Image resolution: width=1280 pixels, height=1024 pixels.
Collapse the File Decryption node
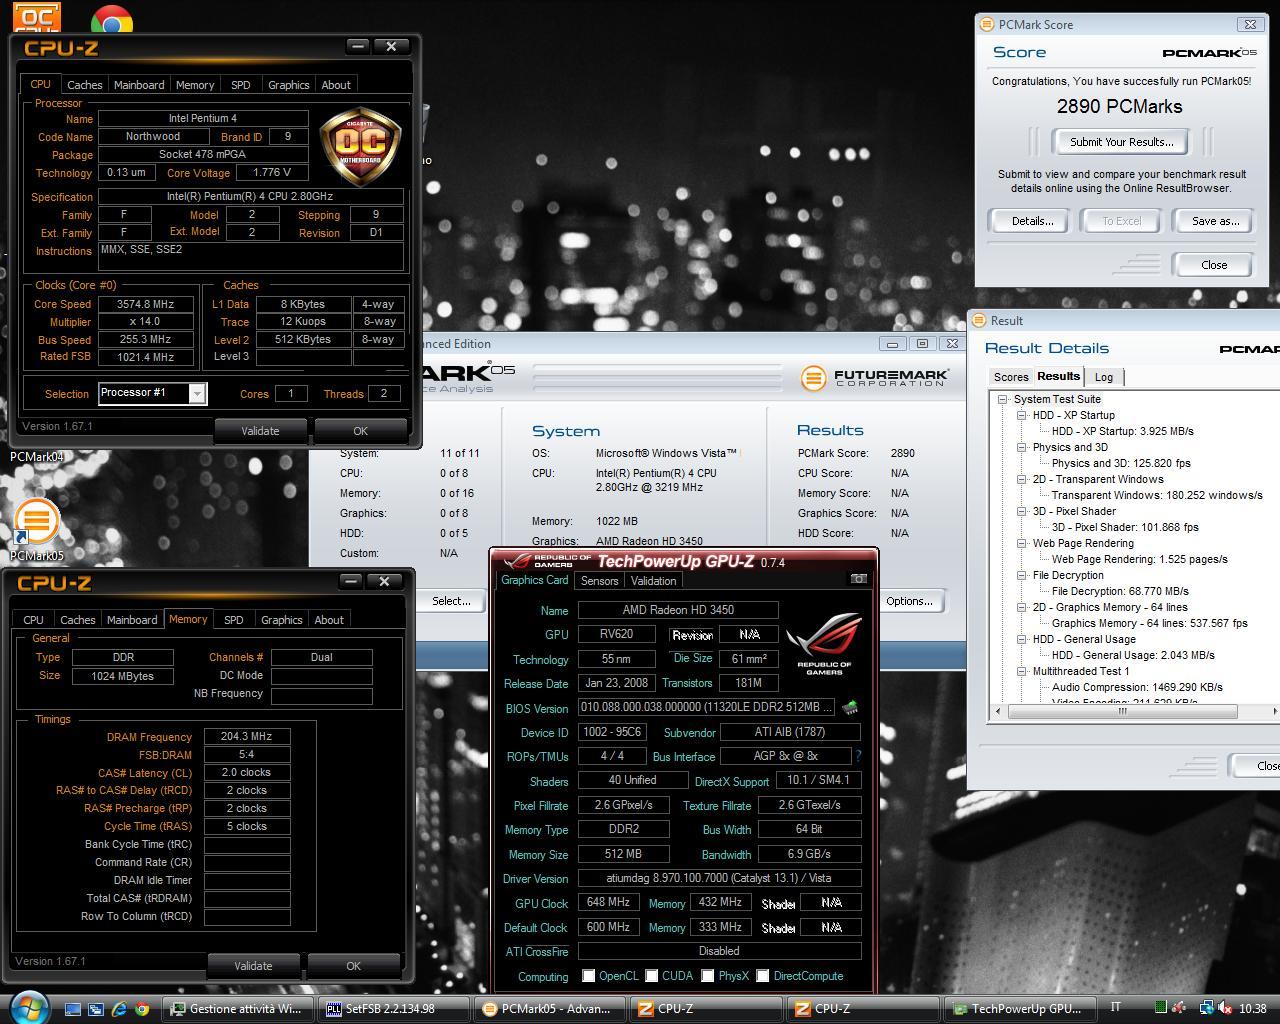coord(1022,575)
